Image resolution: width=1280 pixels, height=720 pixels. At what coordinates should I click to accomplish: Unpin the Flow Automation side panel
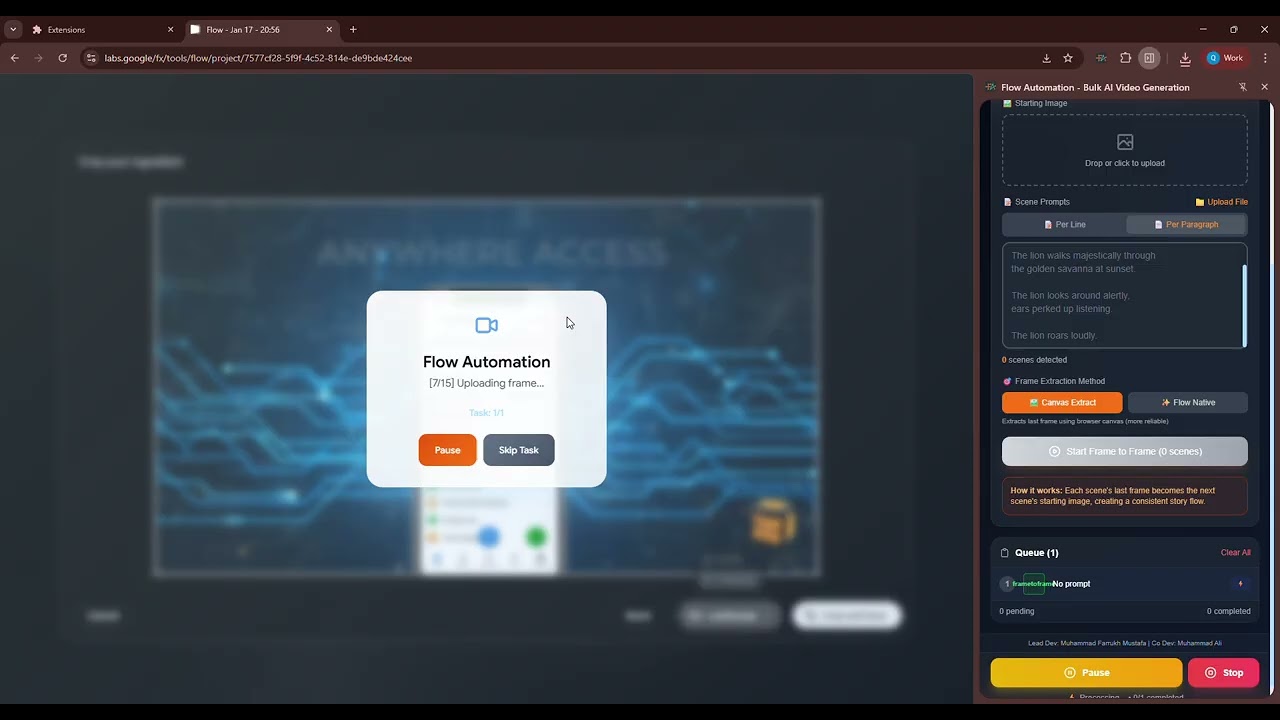pos(1243,87)
